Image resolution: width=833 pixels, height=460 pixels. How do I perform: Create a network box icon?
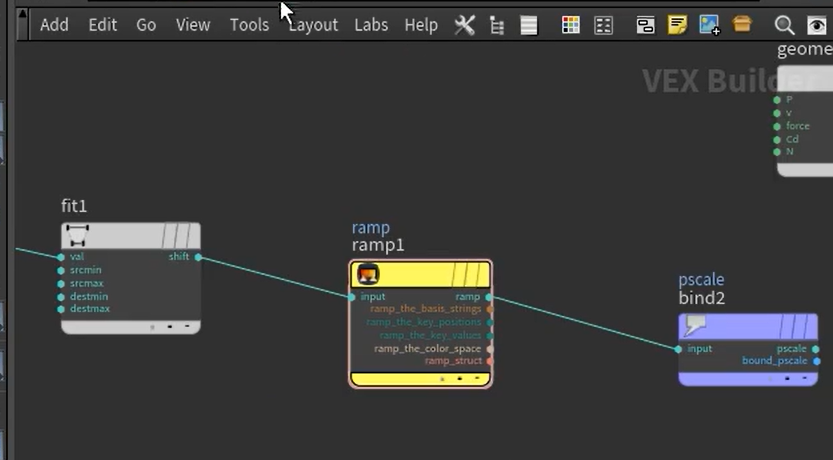pos(645,25)
